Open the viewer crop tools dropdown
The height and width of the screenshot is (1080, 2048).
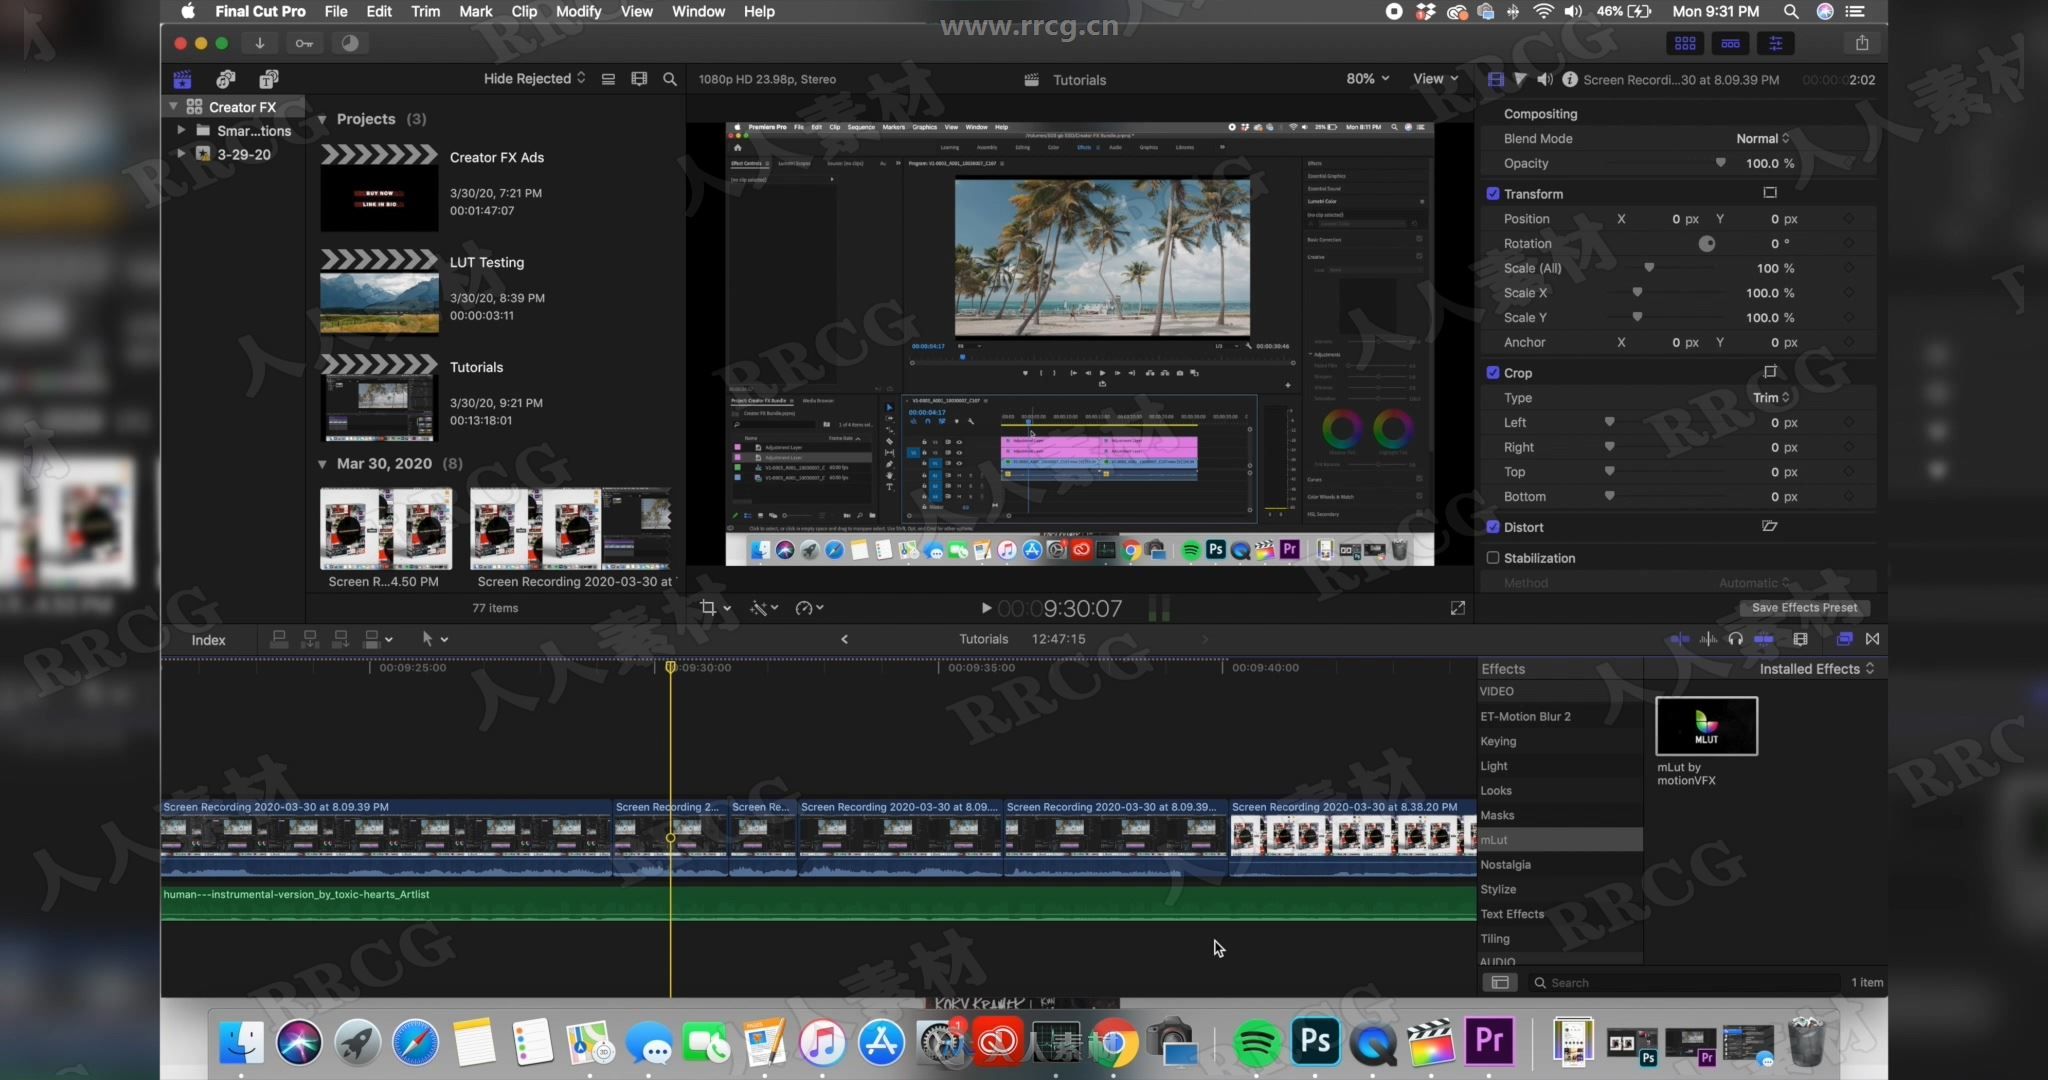click(715, 608)
